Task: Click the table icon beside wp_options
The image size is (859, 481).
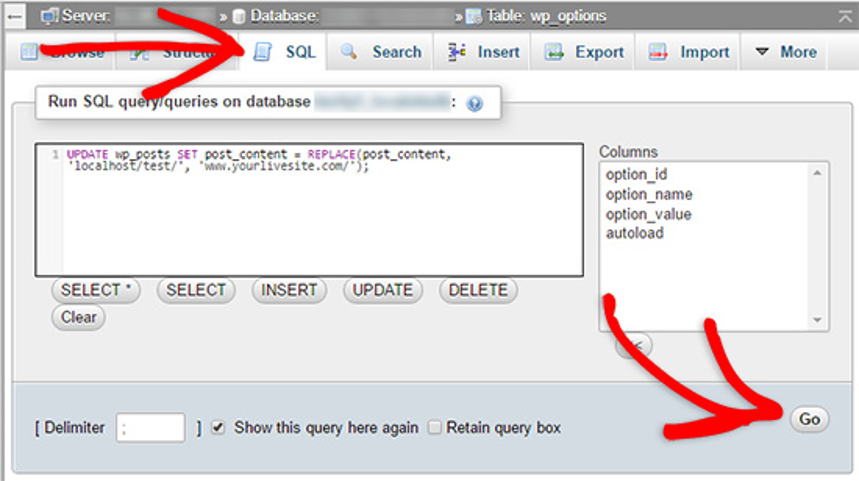Action: point(474,16)
